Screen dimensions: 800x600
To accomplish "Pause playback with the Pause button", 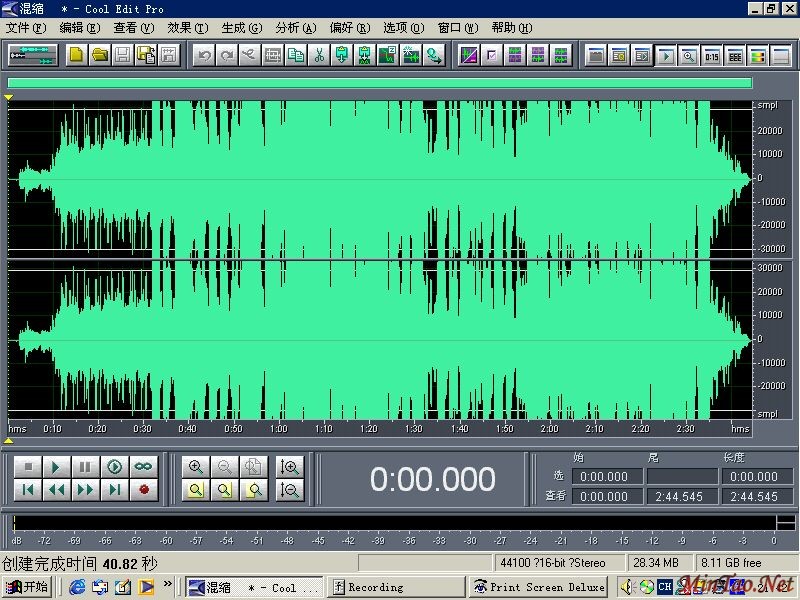I will (x=86, y=467).
